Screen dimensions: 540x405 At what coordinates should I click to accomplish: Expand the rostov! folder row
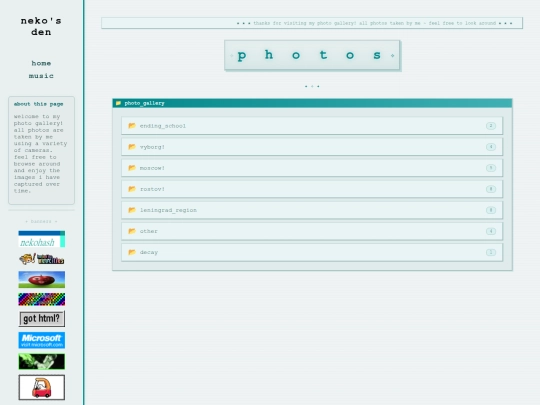tap(312, 189)
